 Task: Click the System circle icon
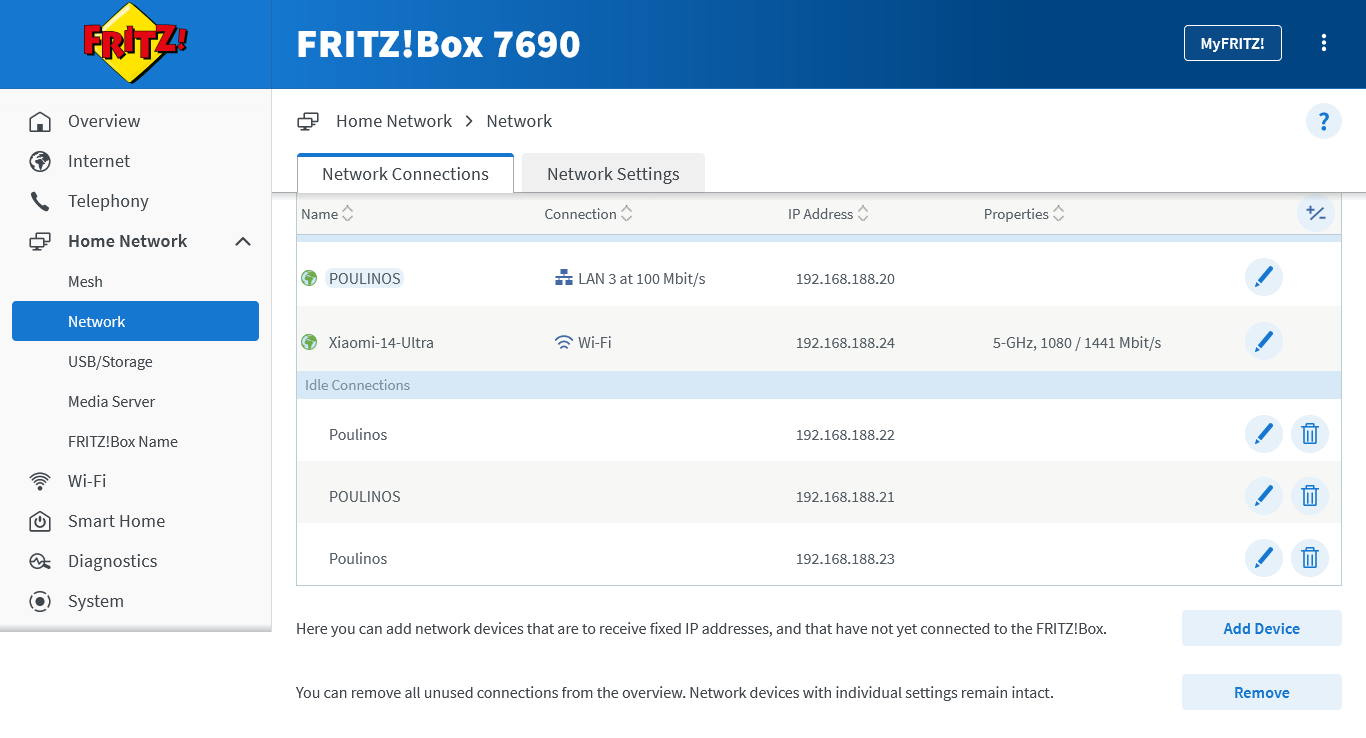tap(40, 601)
